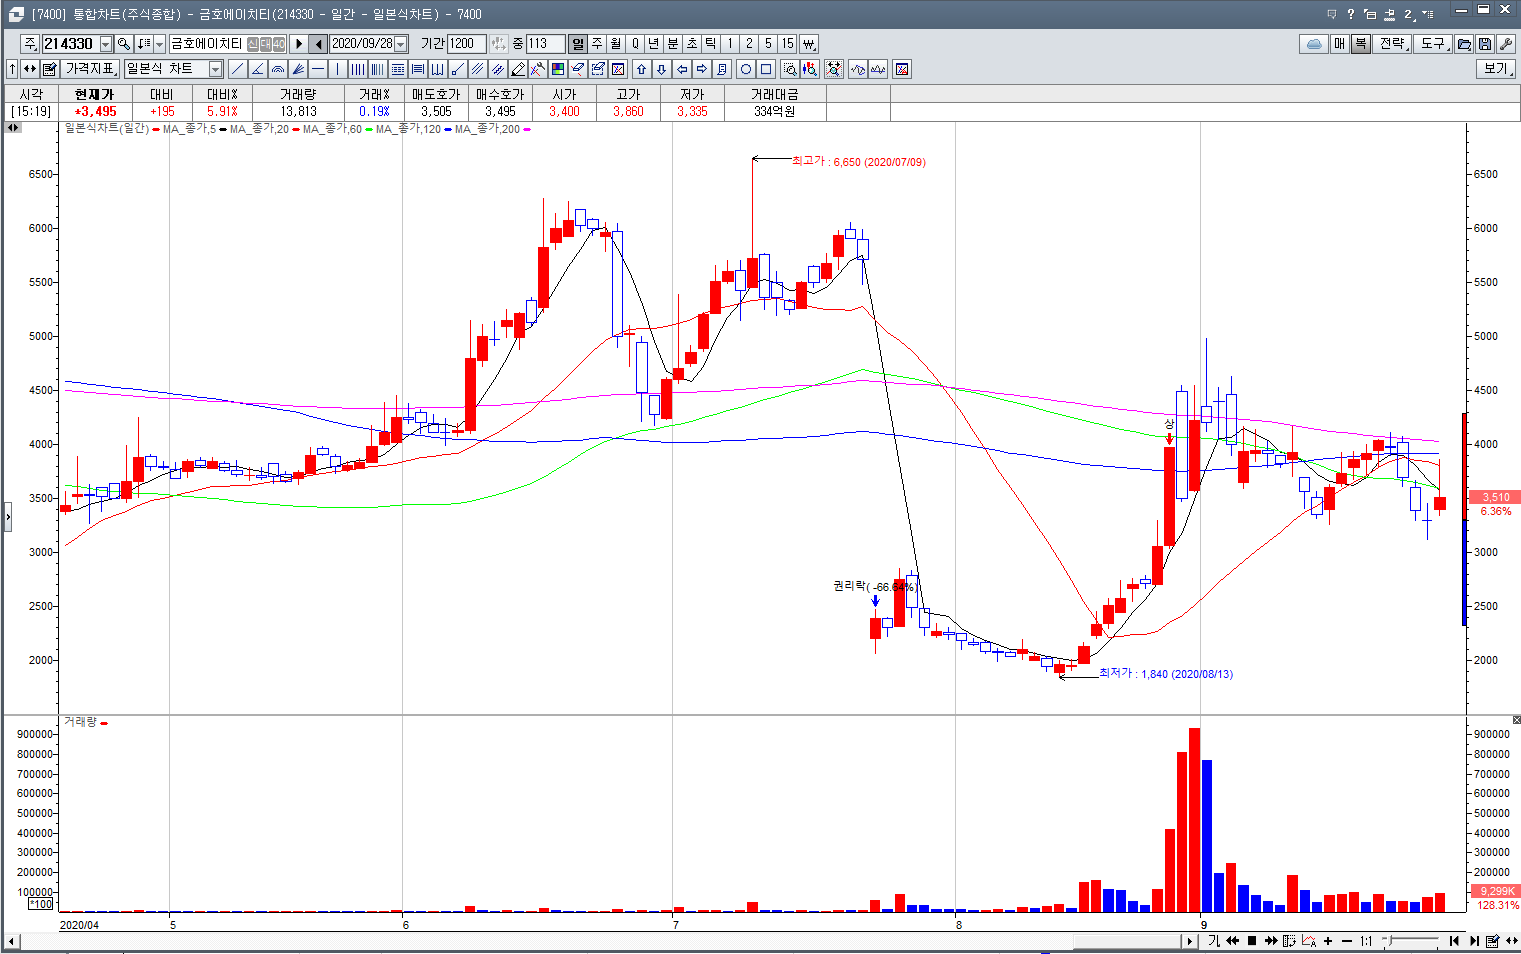Click the stock search magnifier icon
Image resolution: width=1521 pixels, height=954 pixels.
pyautogui.click(x=124, y=43)
